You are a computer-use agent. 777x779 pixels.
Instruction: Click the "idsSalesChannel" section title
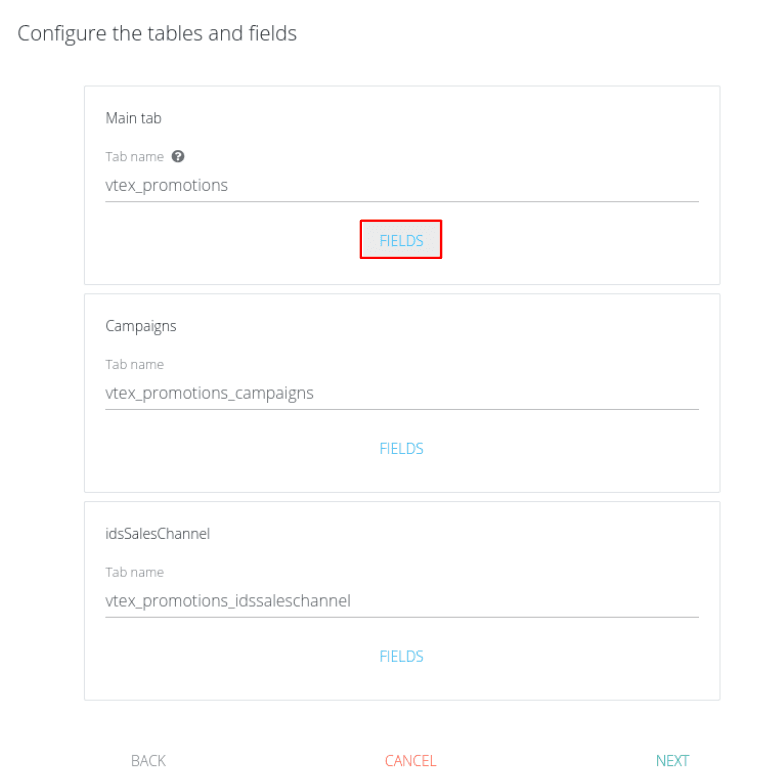tap(157, 534)
